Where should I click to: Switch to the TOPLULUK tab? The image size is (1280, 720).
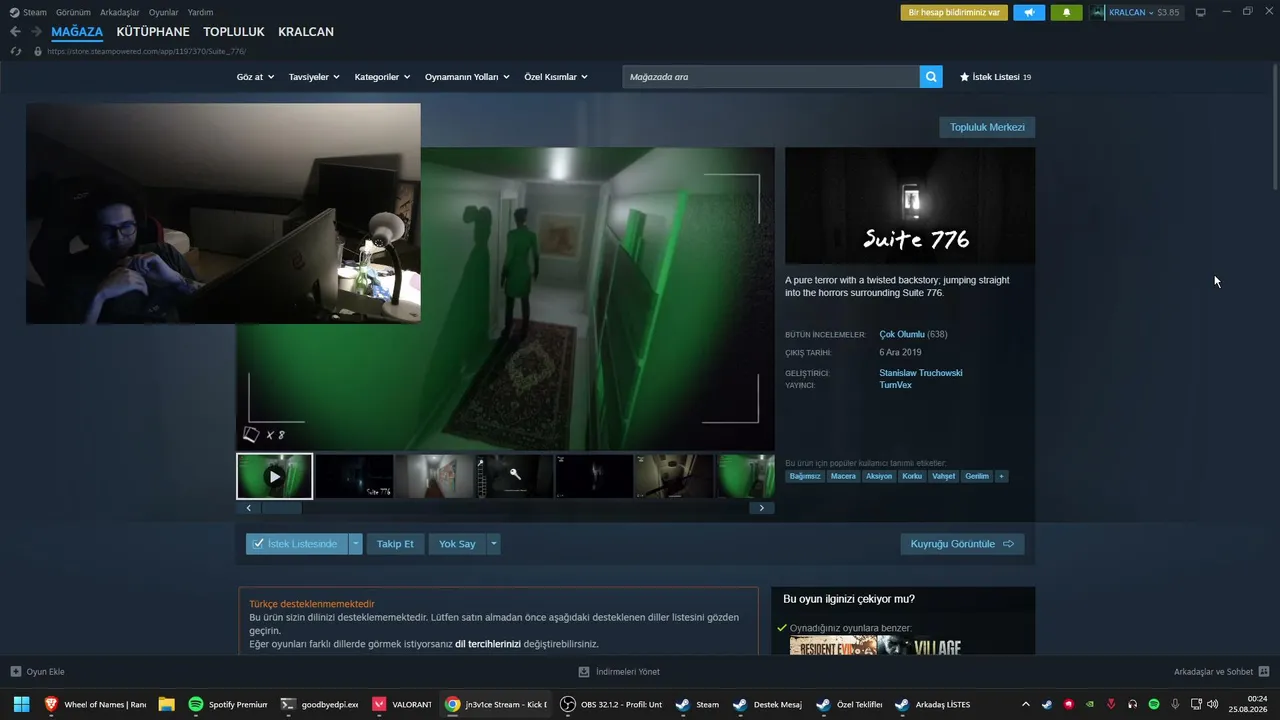pyautogui.click(x=234, y=32)
